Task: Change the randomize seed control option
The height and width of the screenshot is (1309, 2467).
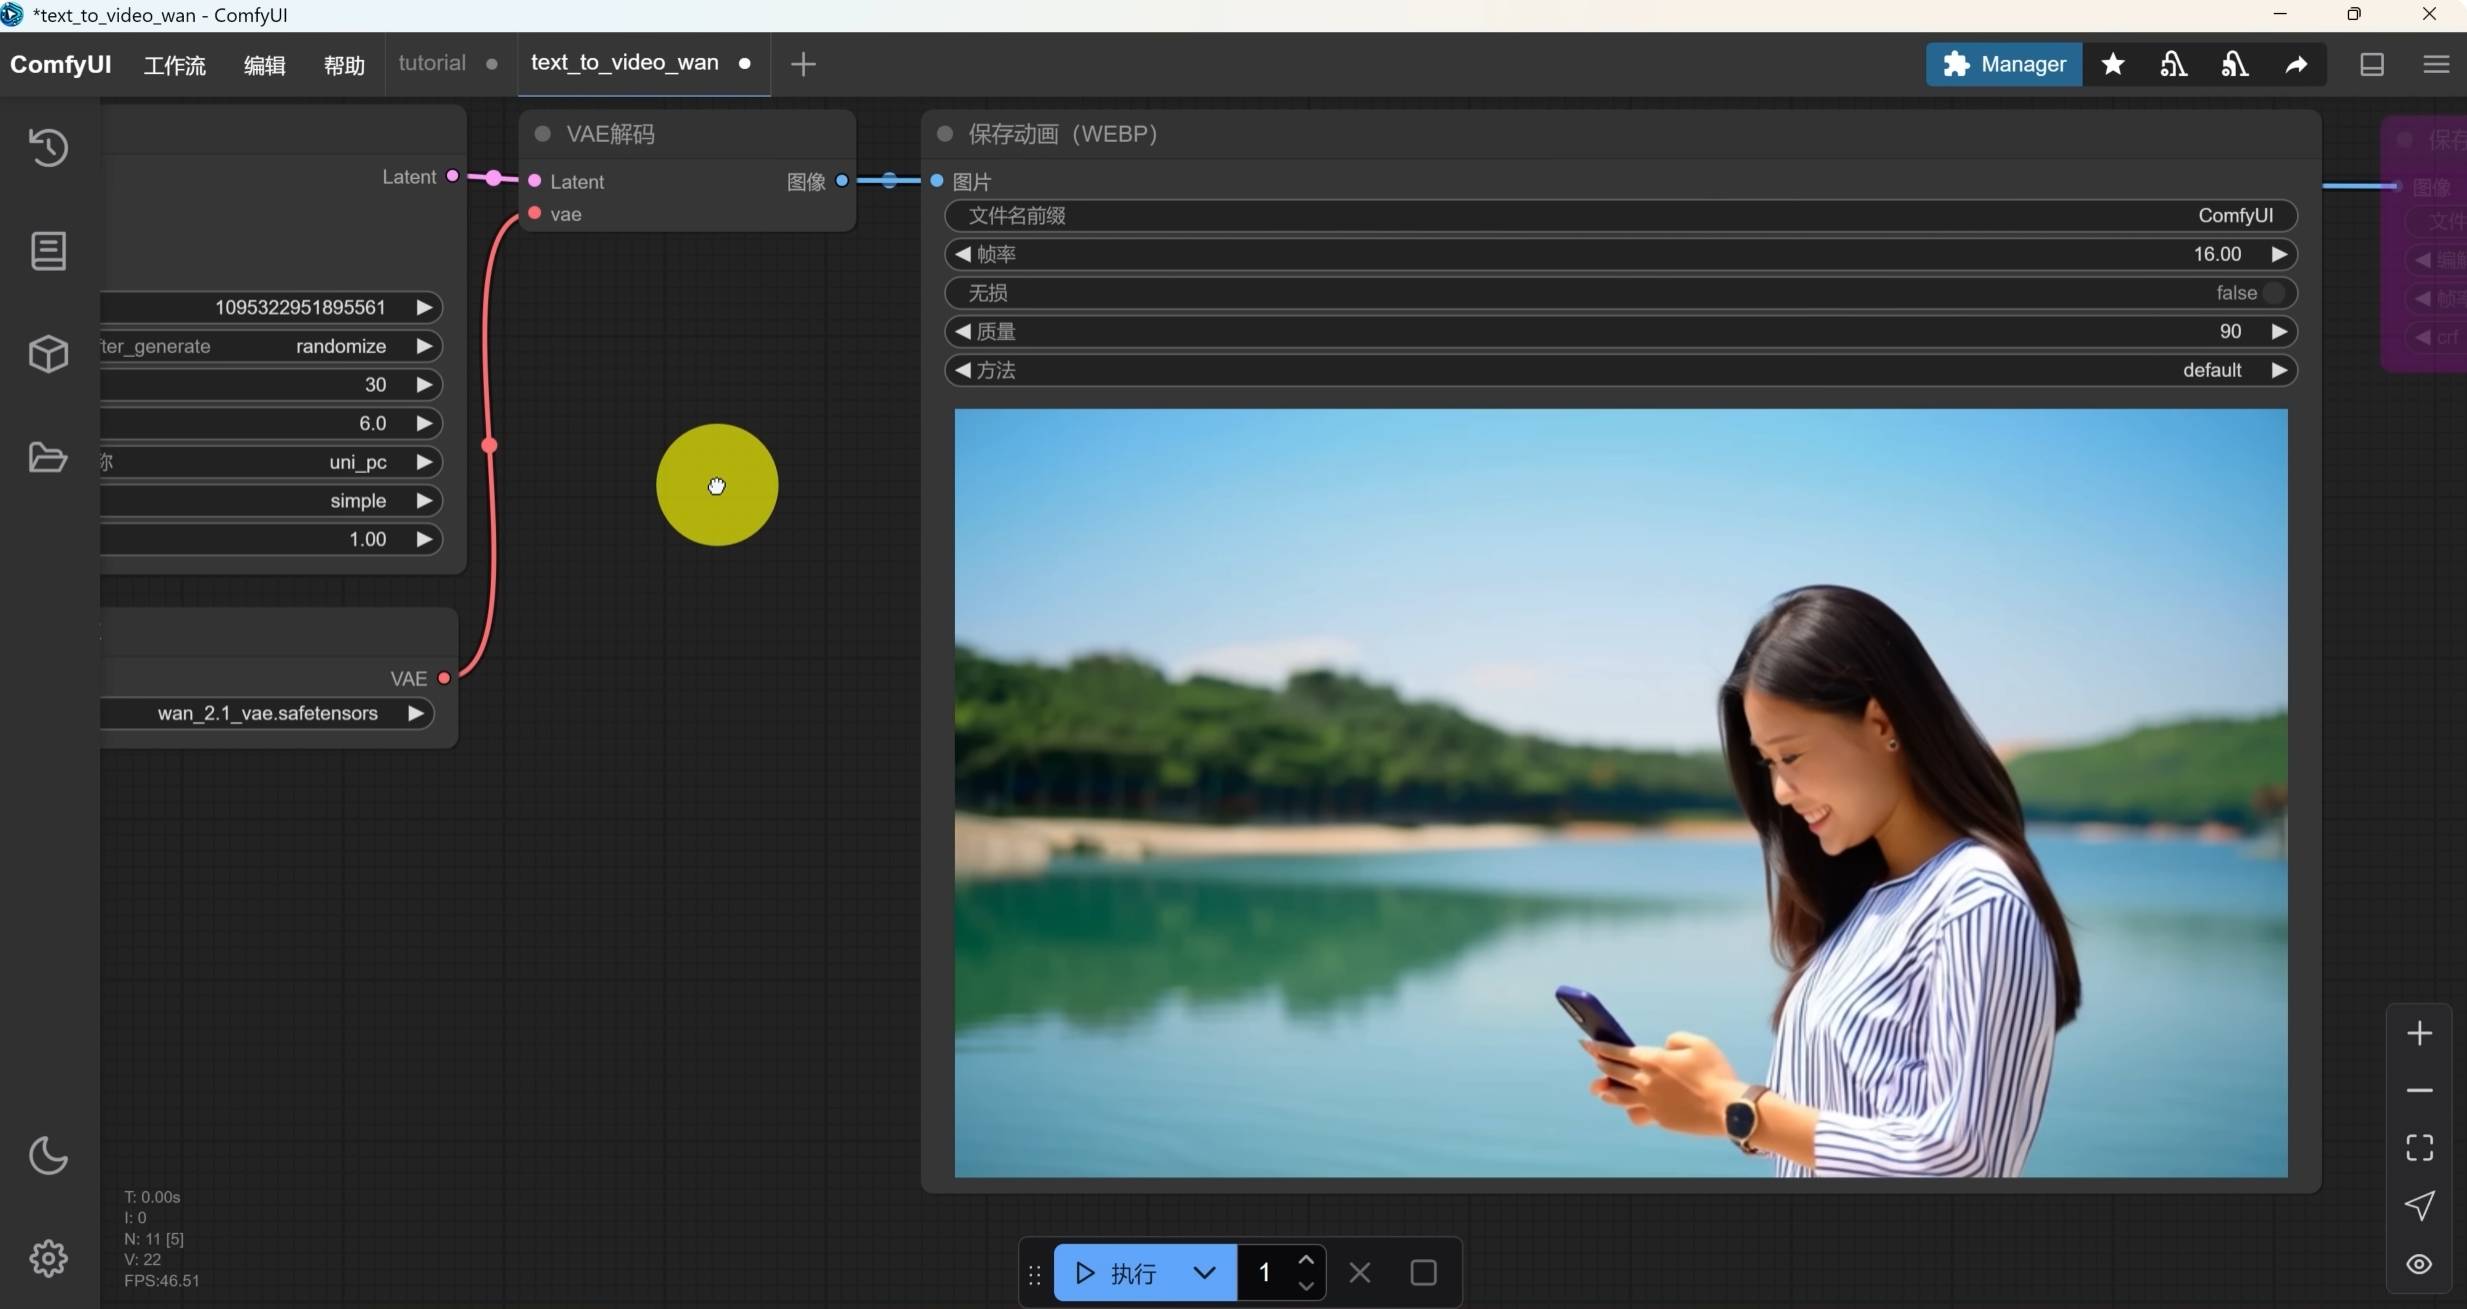Action: (x=270, y=346)
